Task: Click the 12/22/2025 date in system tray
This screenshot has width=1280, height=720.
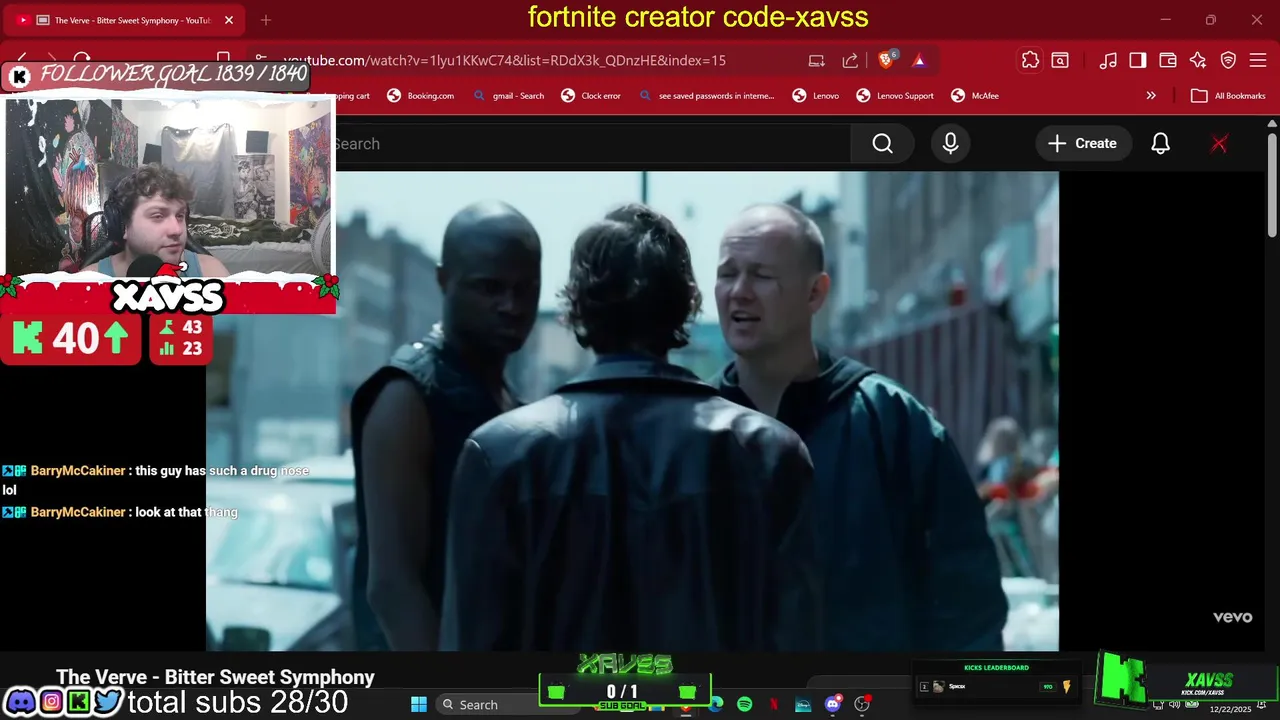Action: tap(1230, 709)
